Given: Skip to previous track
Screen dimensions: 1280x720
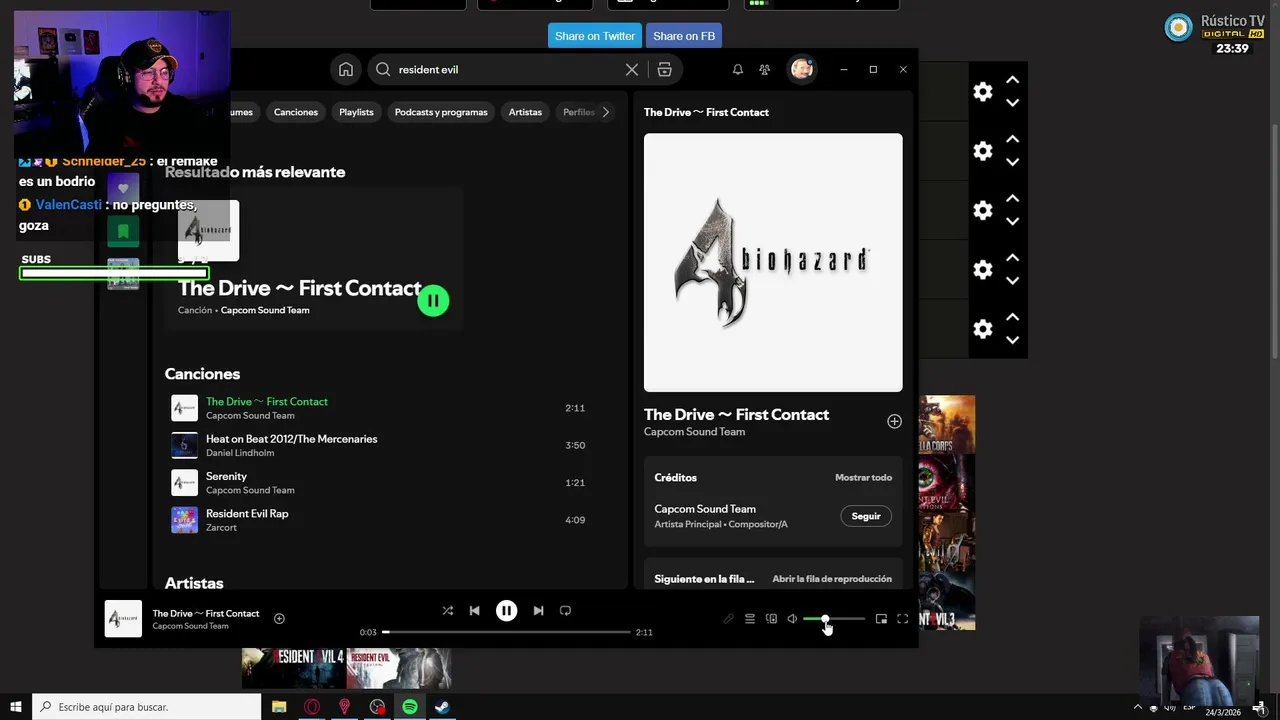Looking at the screenshot, I should [x=475, y=611].
